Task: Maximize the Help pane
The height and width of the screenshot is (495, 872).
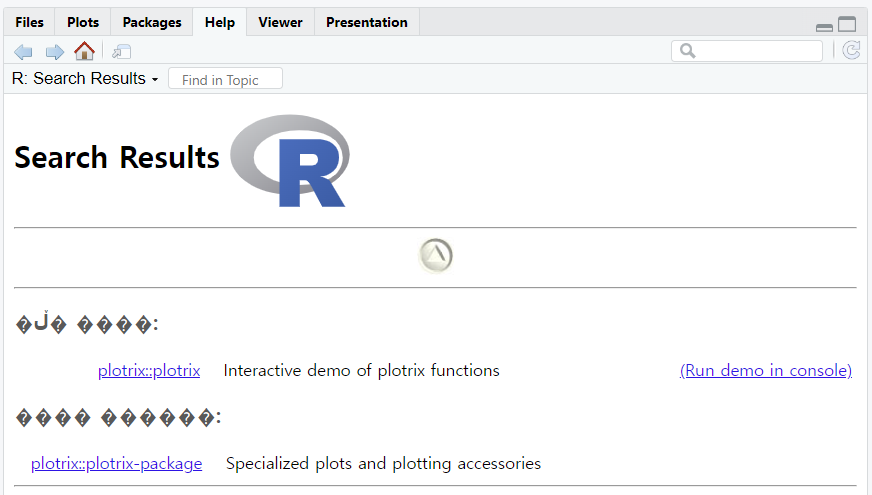Action: tap(847, 24)
